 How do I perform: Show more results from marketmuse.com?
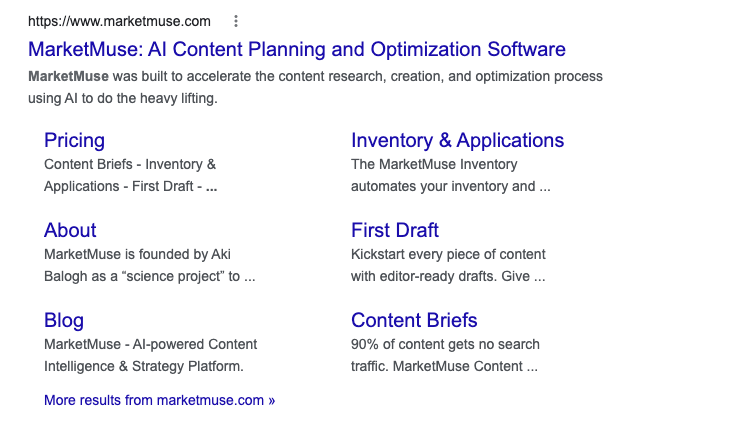pyautogui.click(x=159, y=400)
